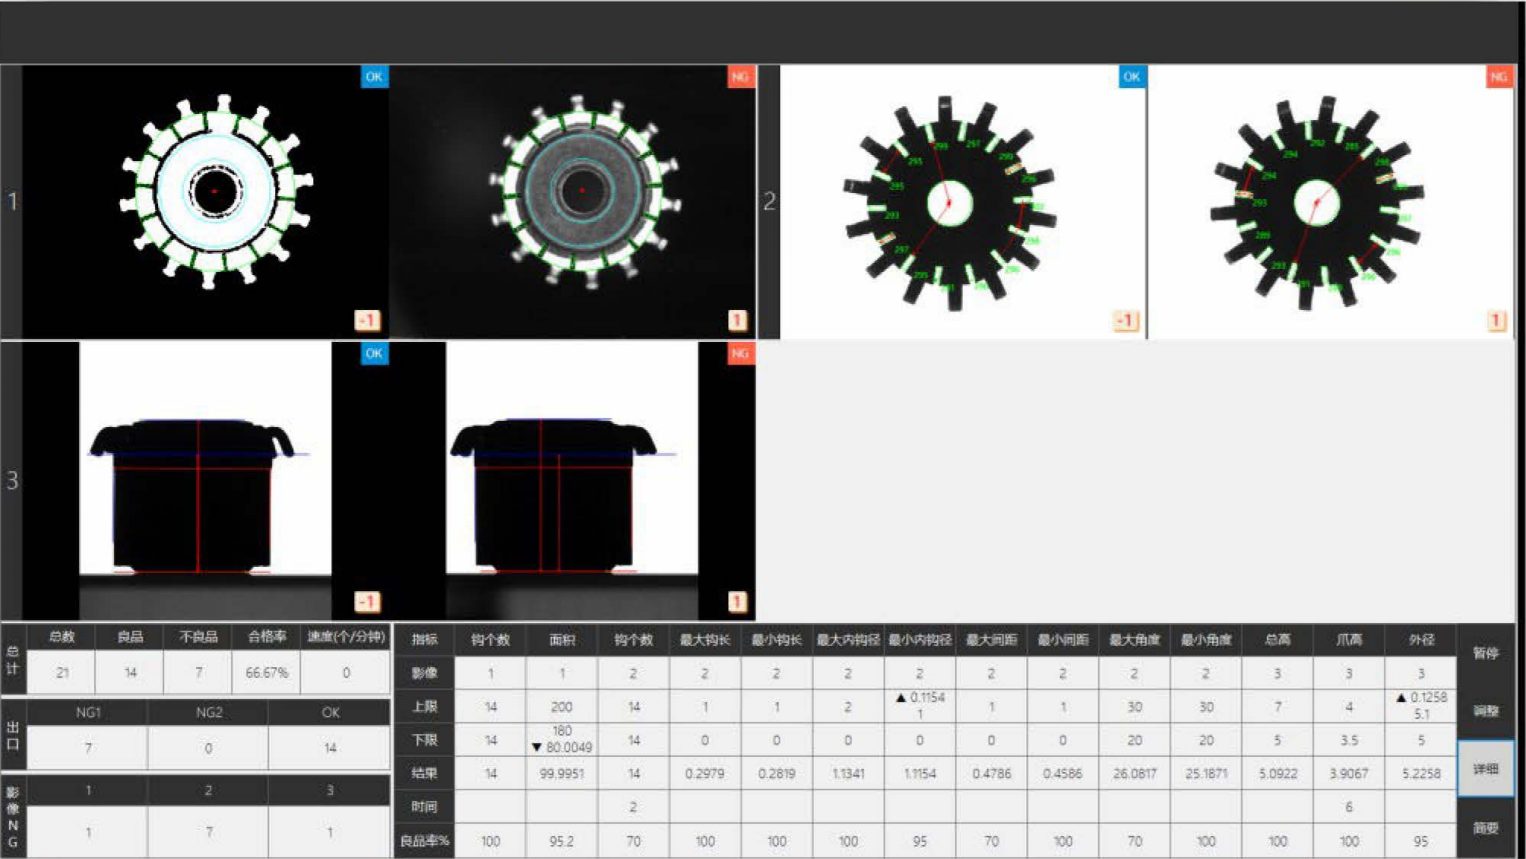Click the blue OK badge on camera 2

(1131, 77)
